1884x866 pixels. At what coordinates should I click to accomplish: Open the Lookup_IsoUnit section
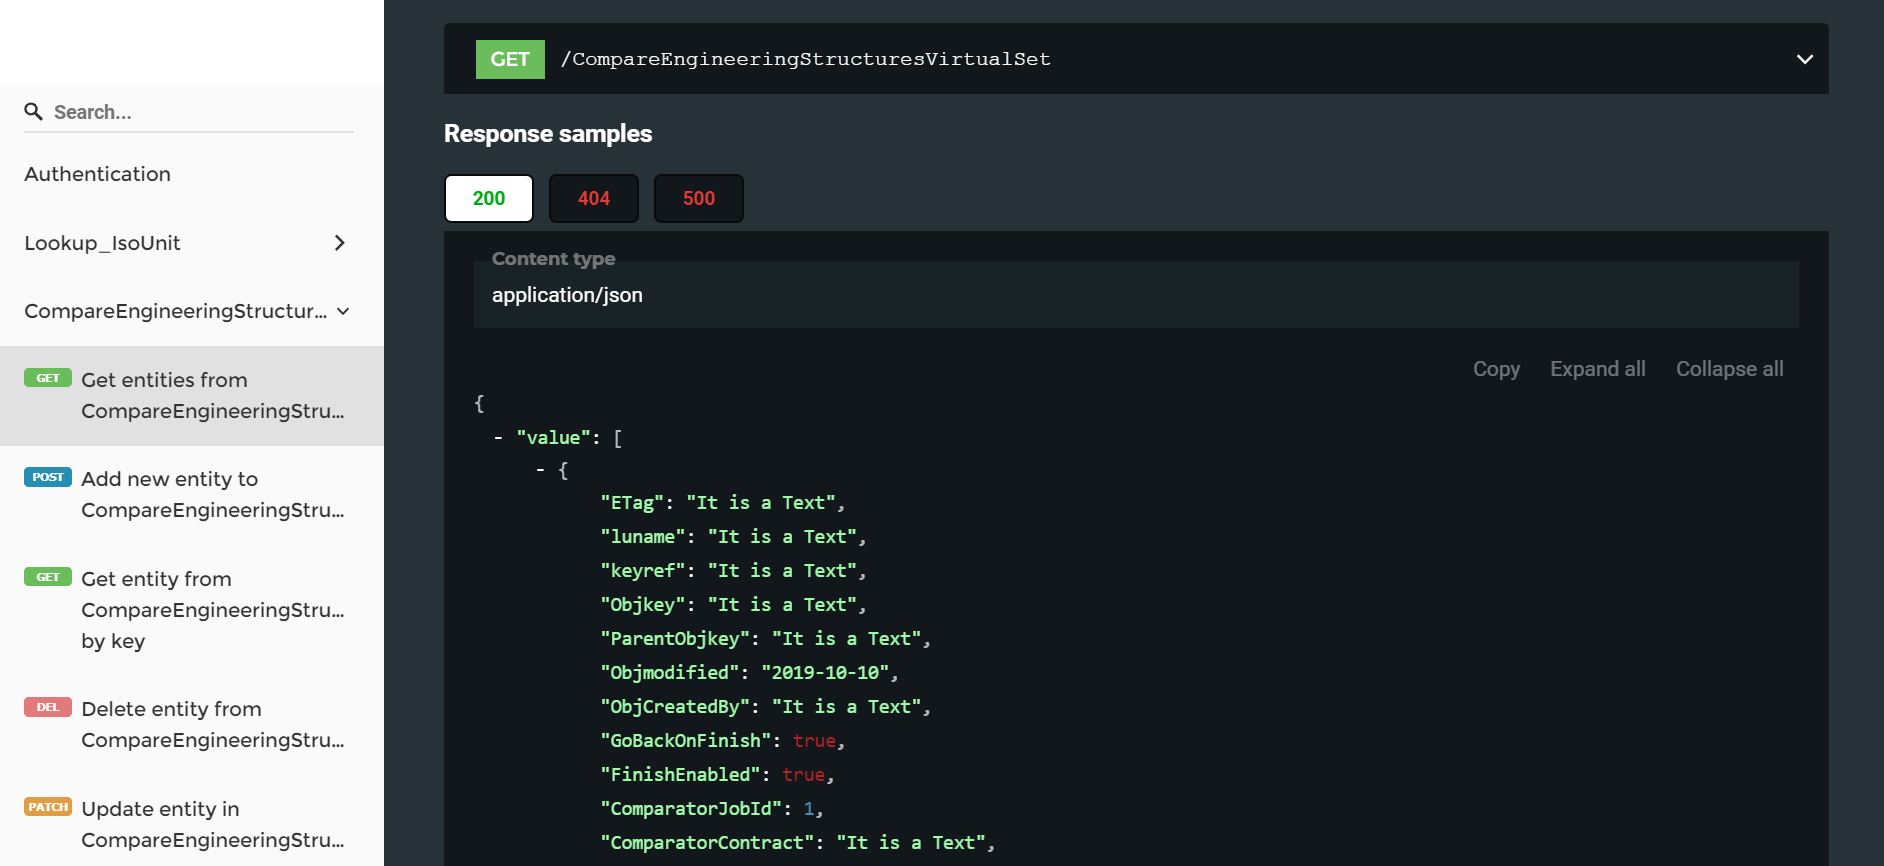click(102, 243)
